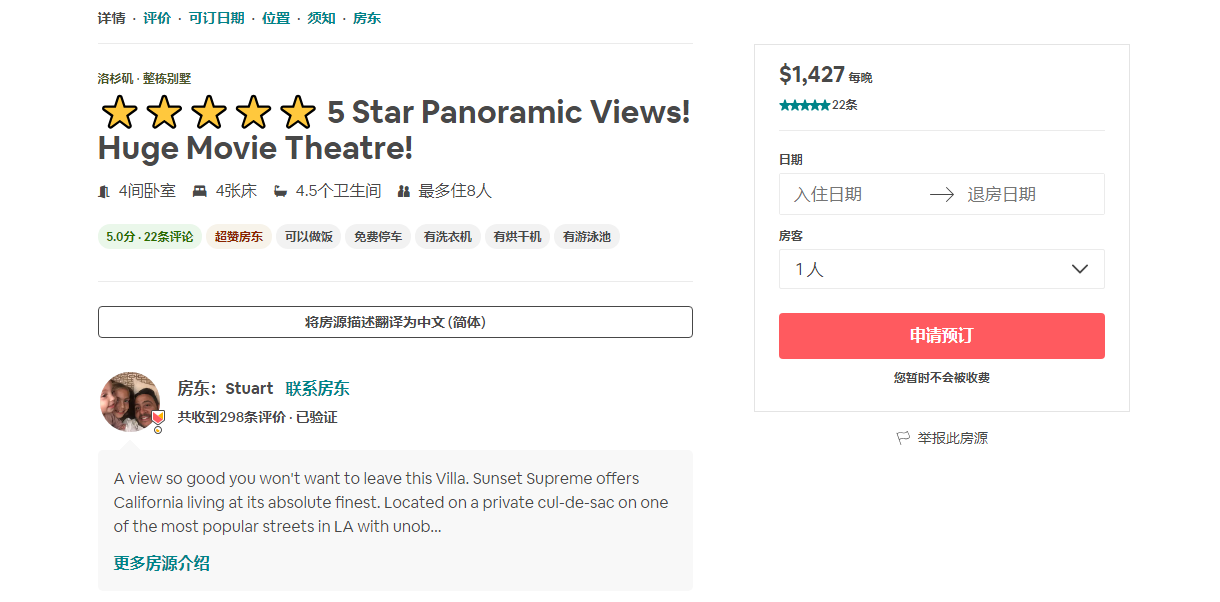Jump to the 评价 section tab
The height and width of the screenshot is (602, 1220).
coord(157,18)
